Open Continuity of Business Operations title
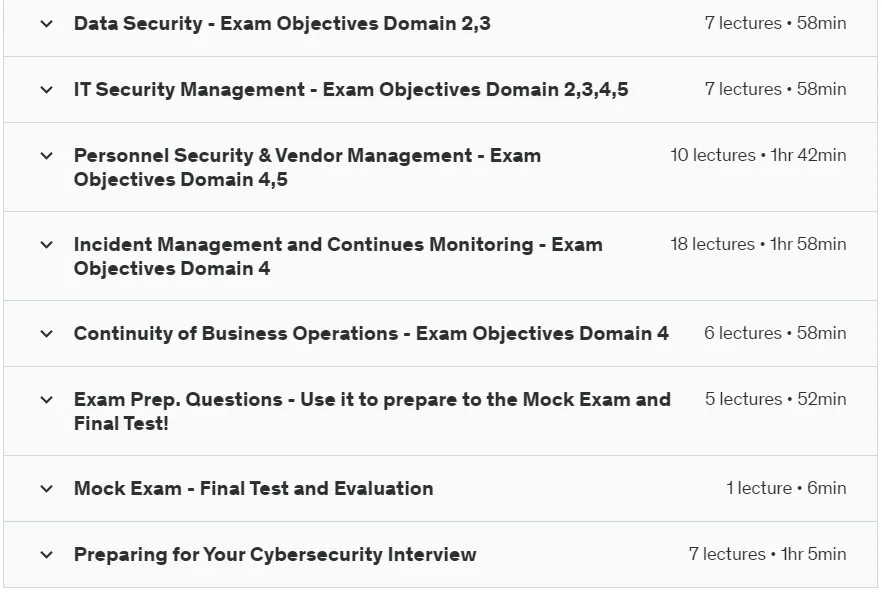The image size is (882, 592). pos(371,333)
